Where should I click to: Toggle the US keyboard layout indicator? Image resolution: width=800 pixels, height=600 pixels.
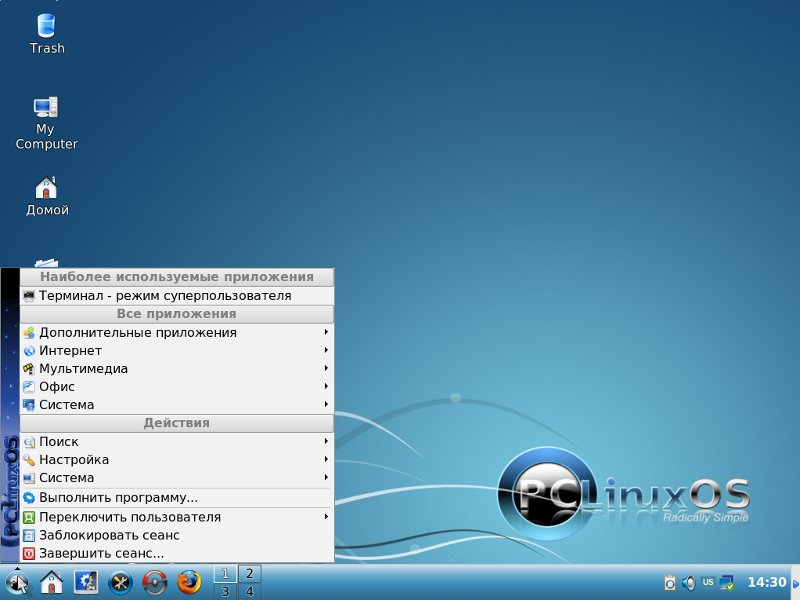708,582
